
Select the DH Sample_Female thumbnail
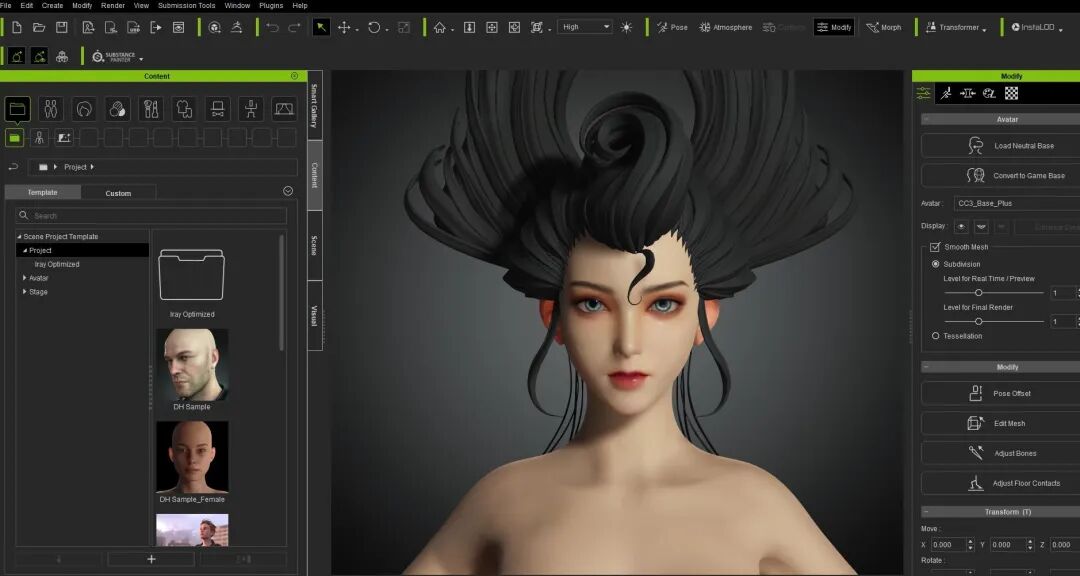[192, 456]
